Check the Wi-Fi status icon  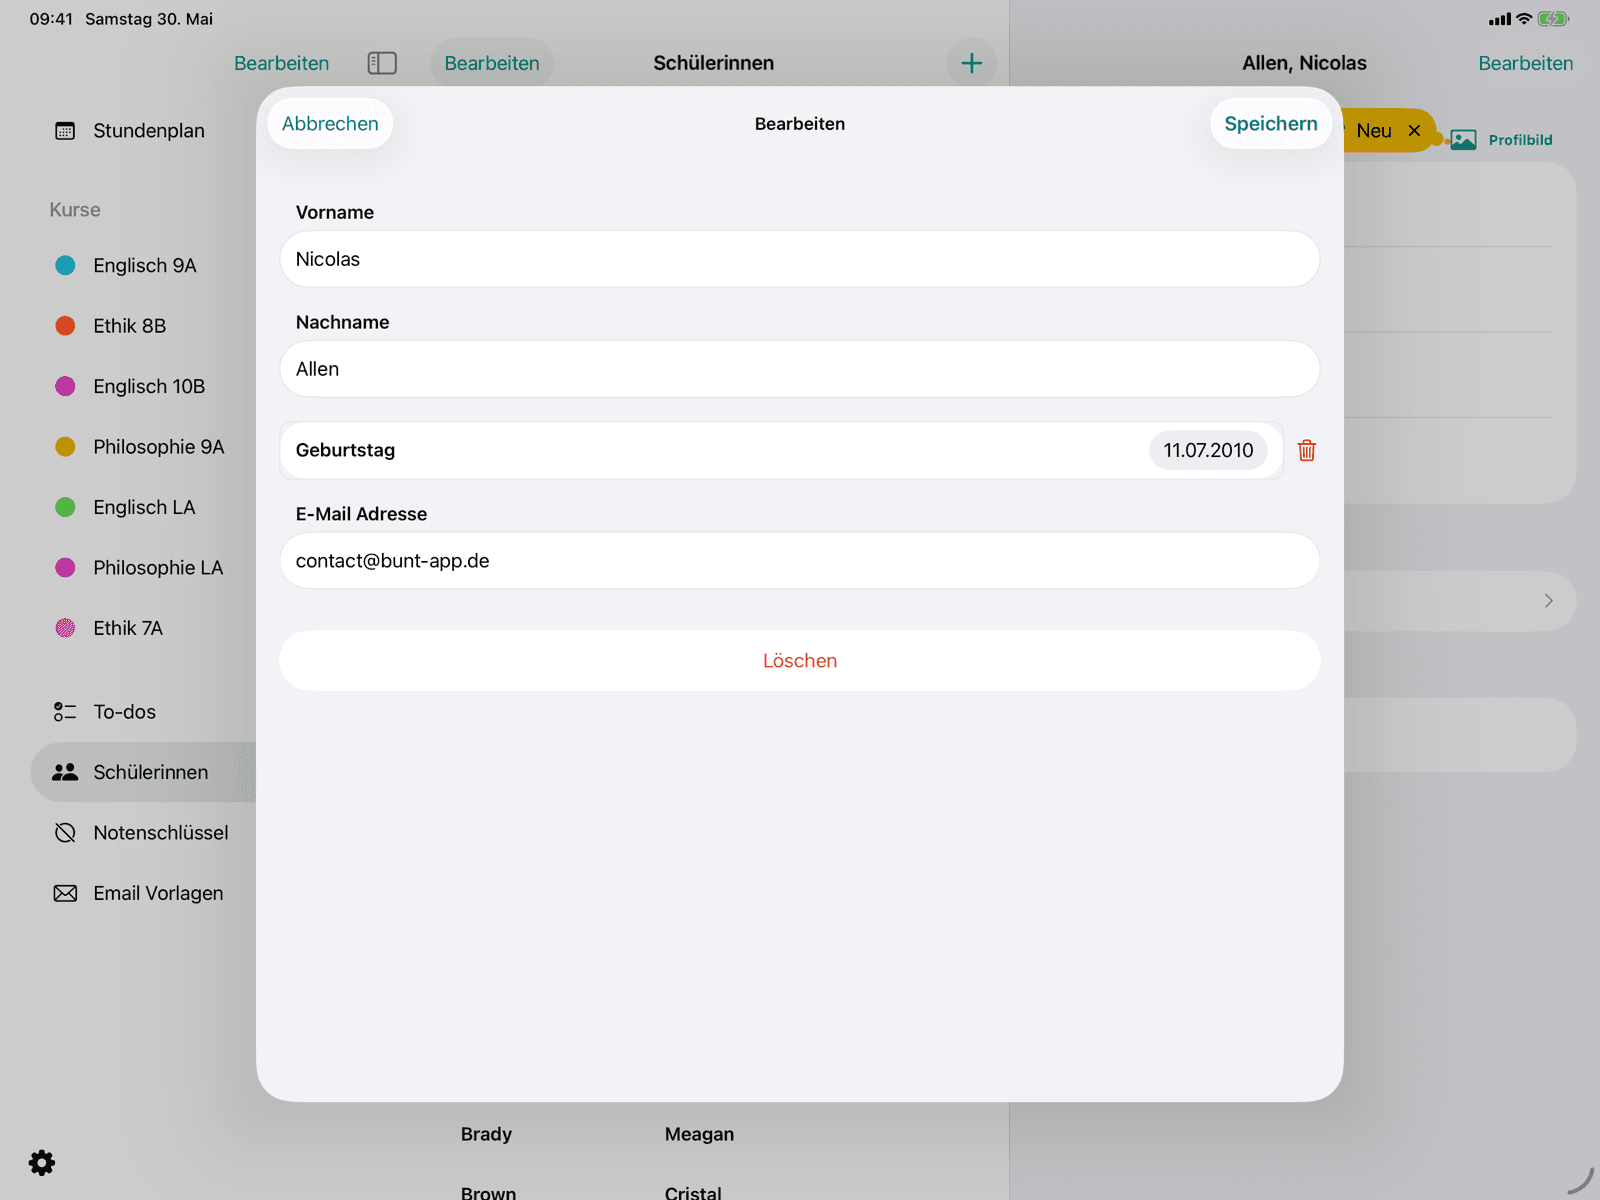[x=1524, y=19]
